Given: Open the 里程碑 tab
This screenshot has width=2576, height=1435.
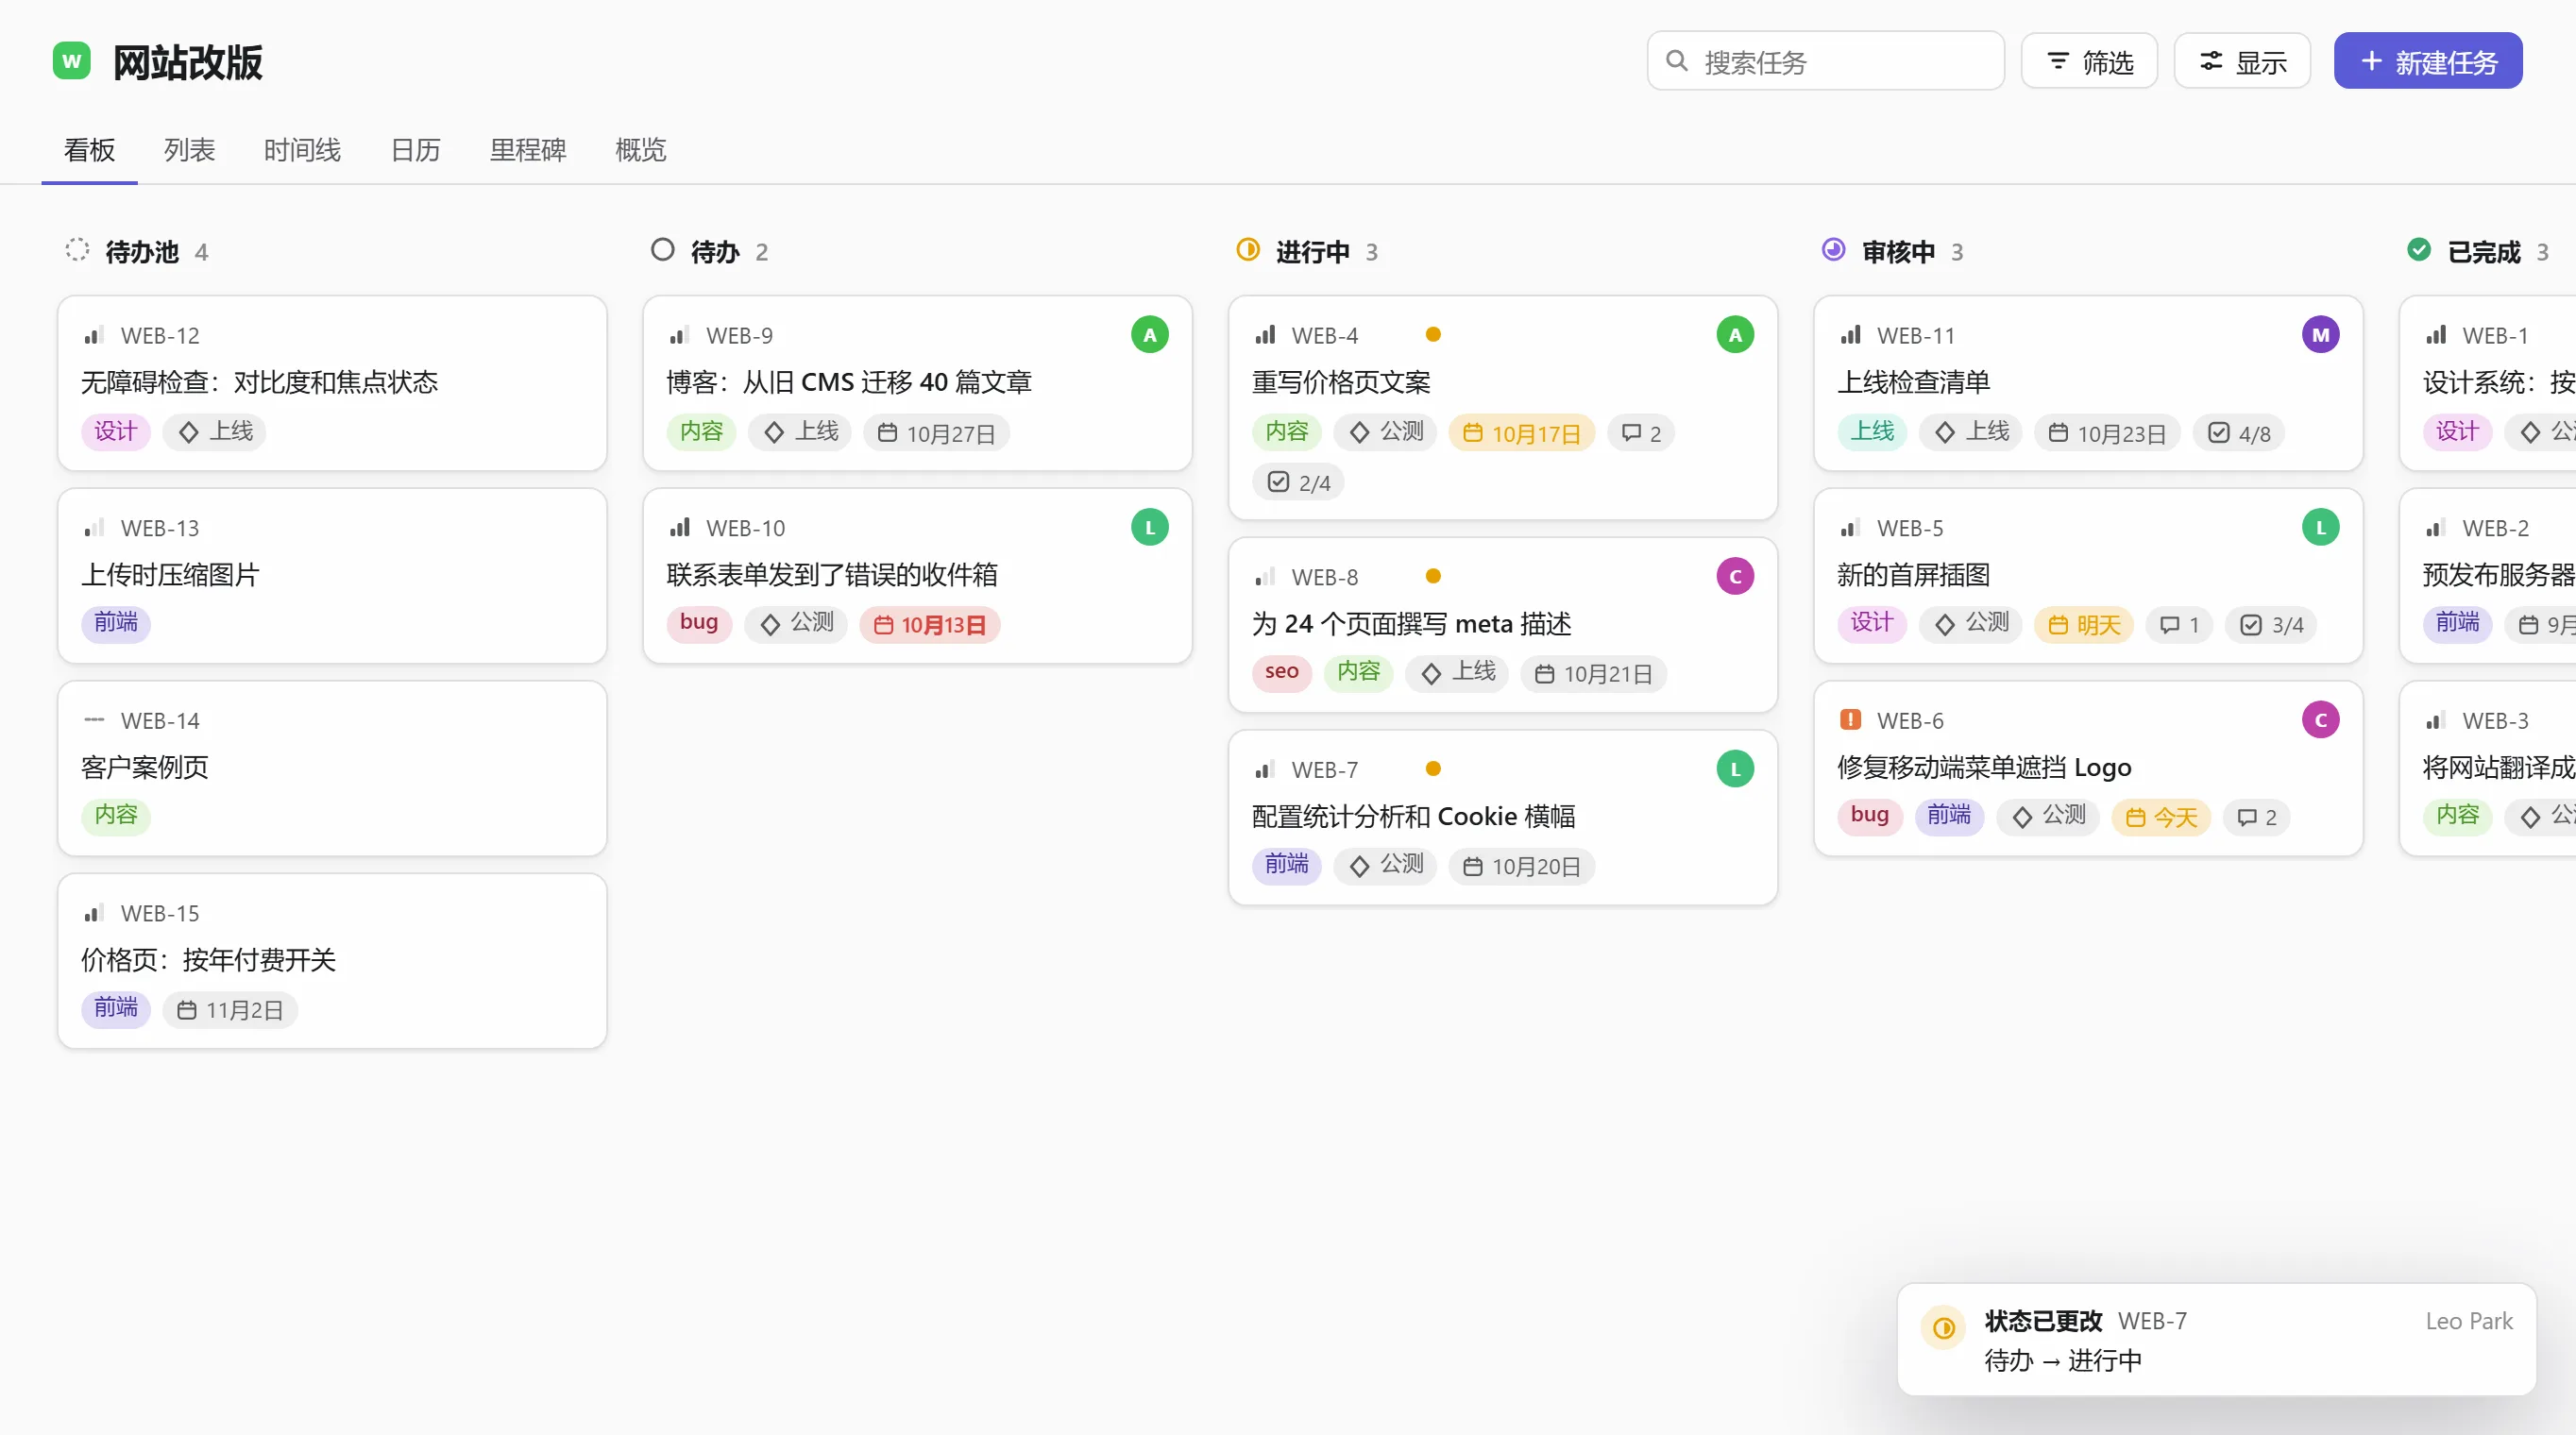Looking at the screenshot, I should pyautogui.click(x=528, y=150).
